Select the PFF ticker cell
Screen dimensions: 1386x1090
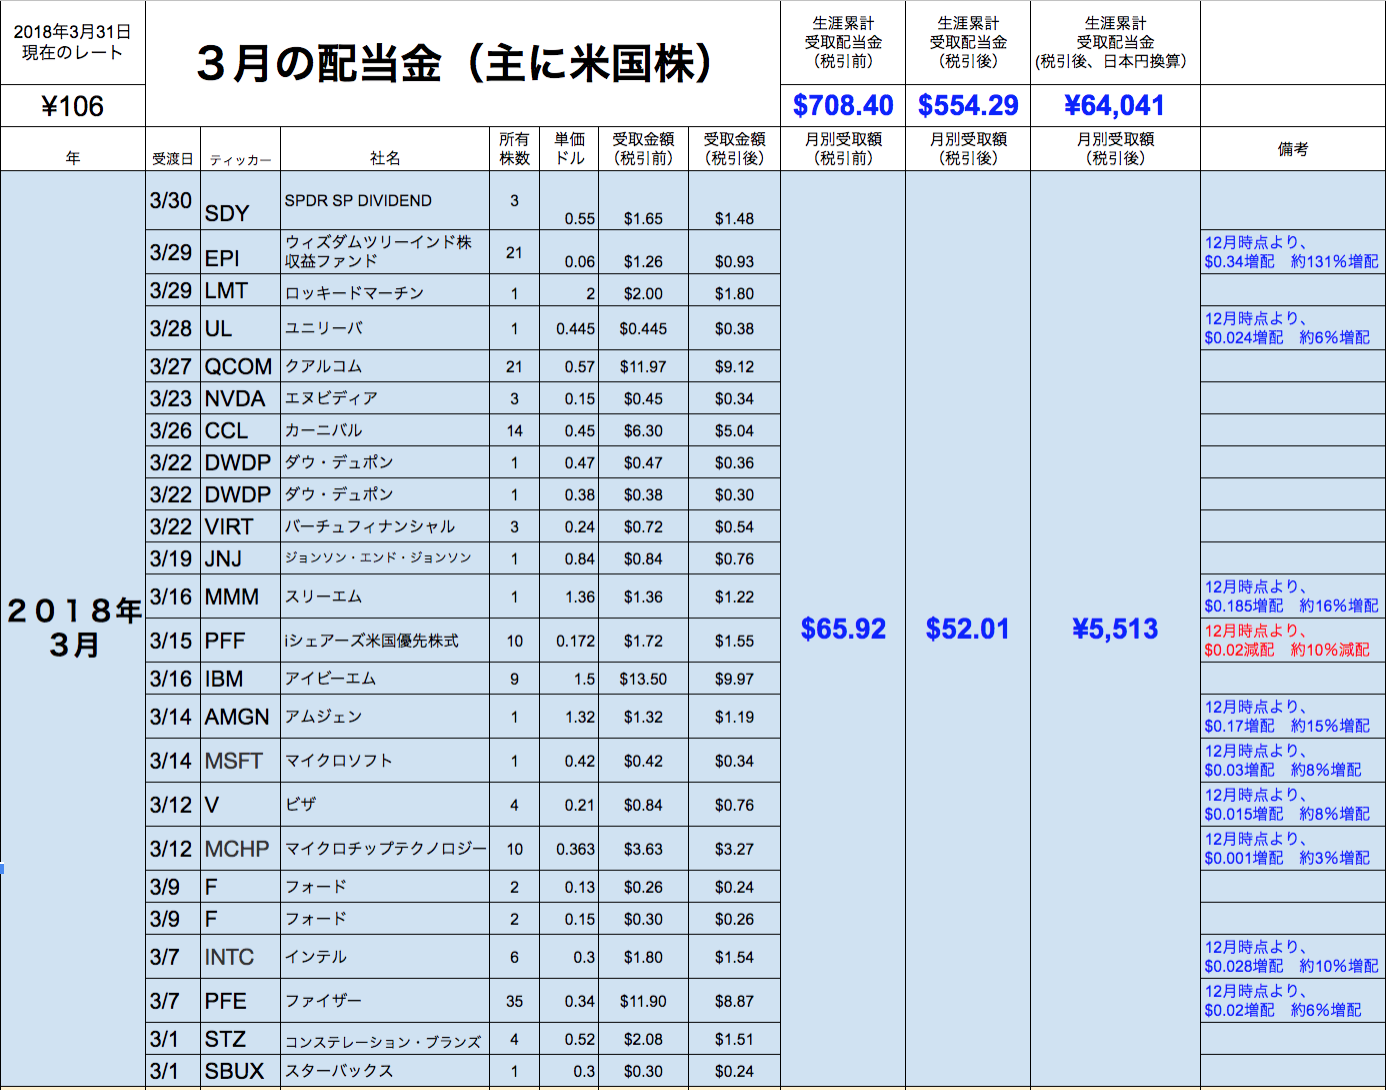click(x=240, y=641)
